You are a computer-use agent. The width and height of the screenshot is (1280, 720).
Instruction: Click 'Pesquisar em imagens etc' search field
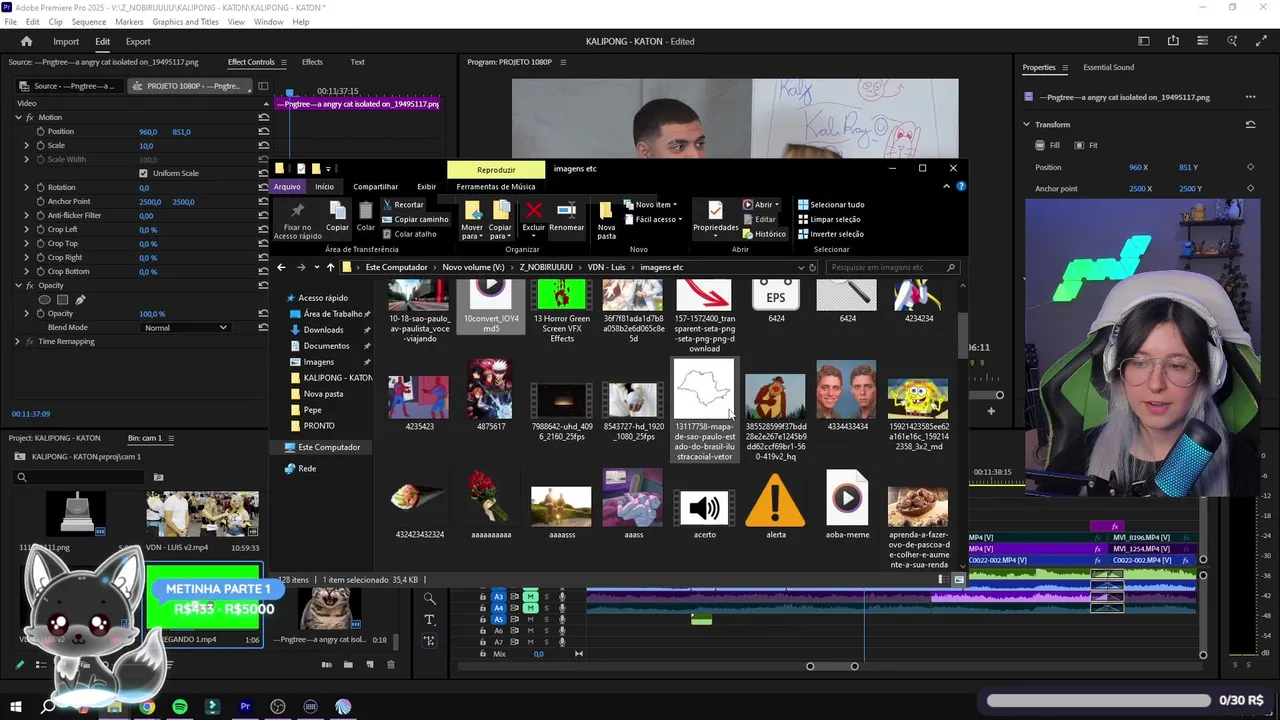894,267
